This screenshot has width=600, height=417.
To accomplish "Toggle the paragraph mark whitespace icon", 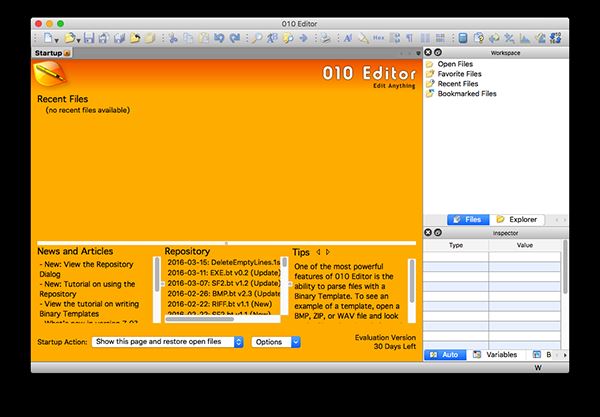I will pos(409,38).
